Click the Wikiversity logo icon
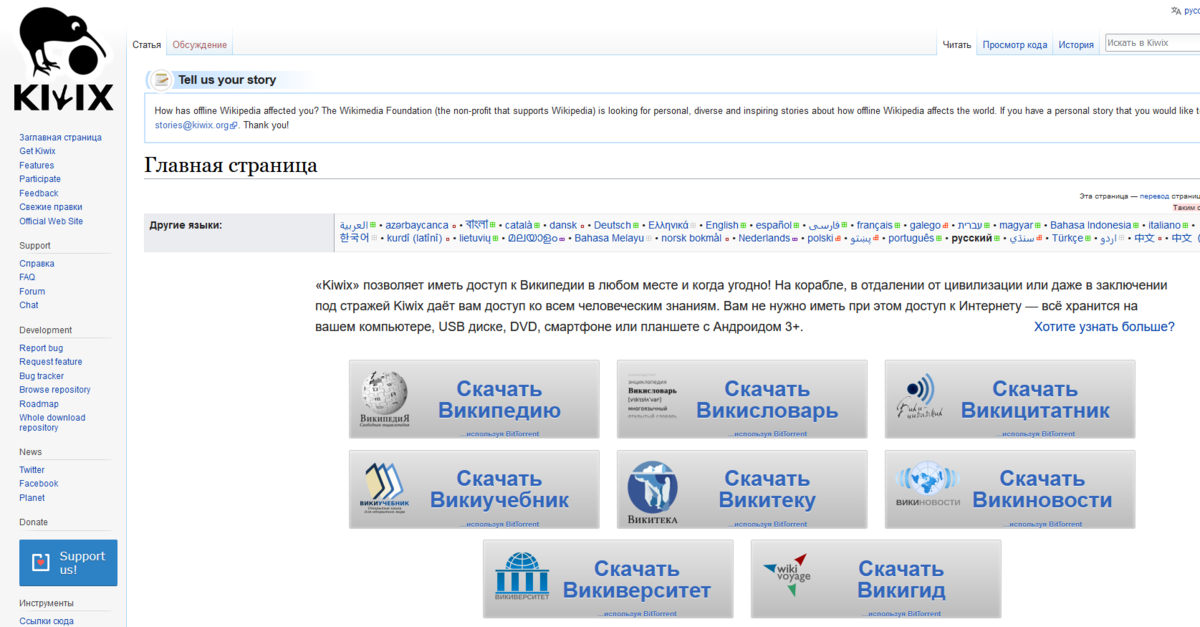This screenshot has height=627, width=1200. click(x=522, y=578)
